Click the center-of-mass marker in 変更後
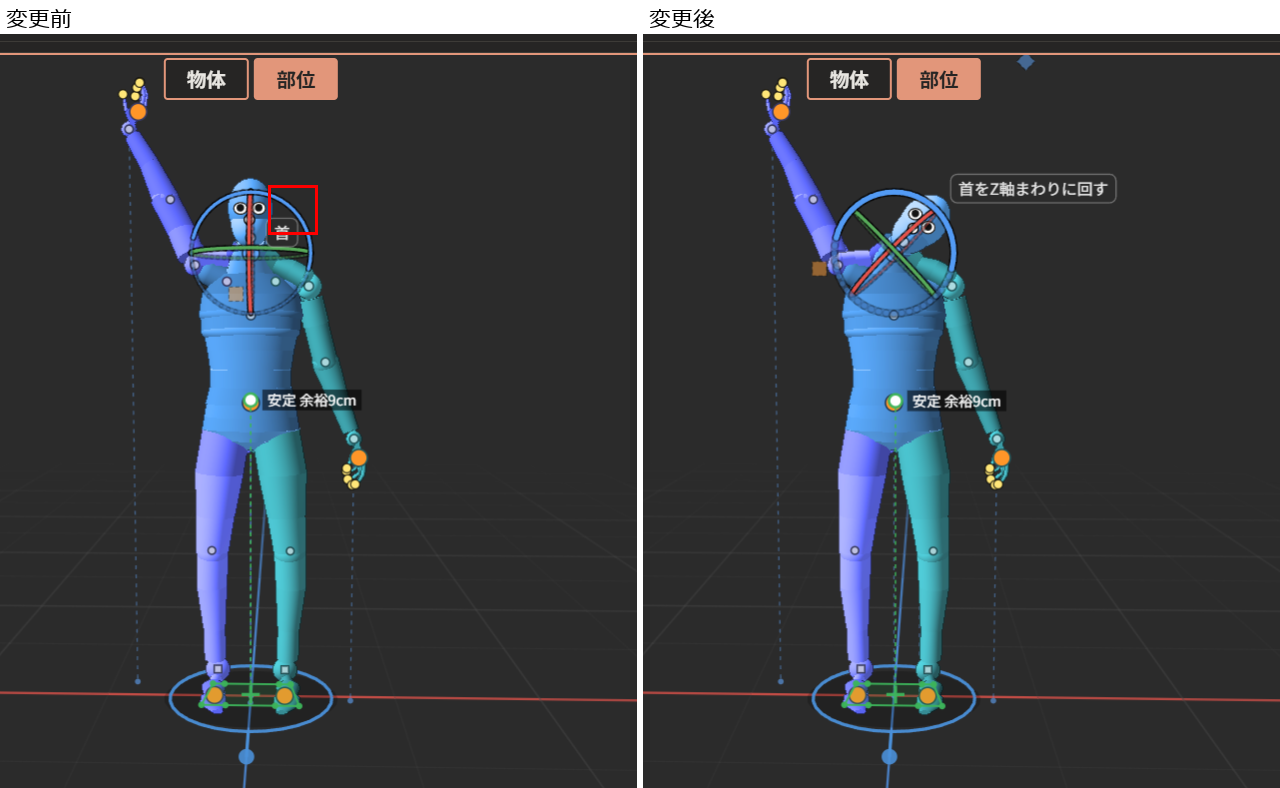The width and height of the screenshot is (1280, 788). (x=894, y=402)
